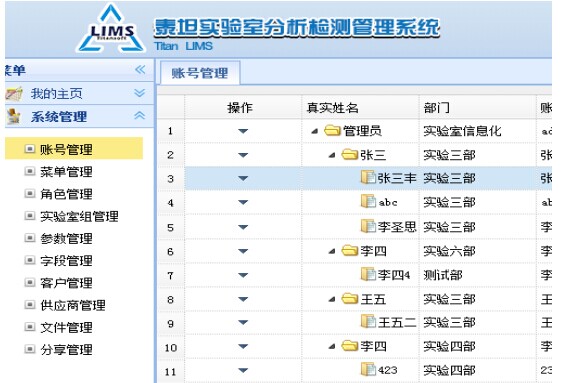
Task: Open the operation dropdown in row 3
Action: point(243,178)
